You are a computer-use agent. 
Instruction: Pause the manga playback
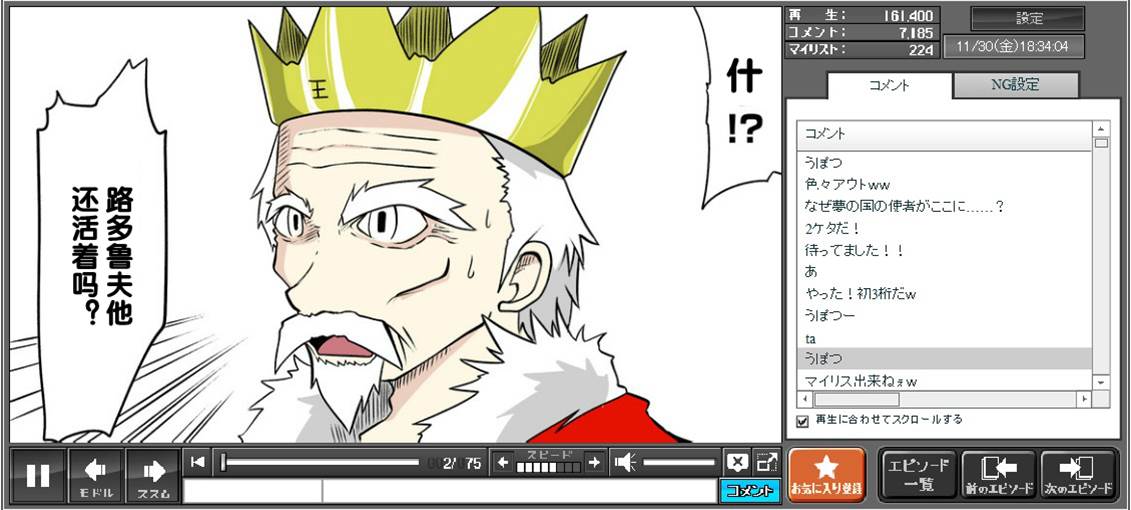tap(38, 475)
